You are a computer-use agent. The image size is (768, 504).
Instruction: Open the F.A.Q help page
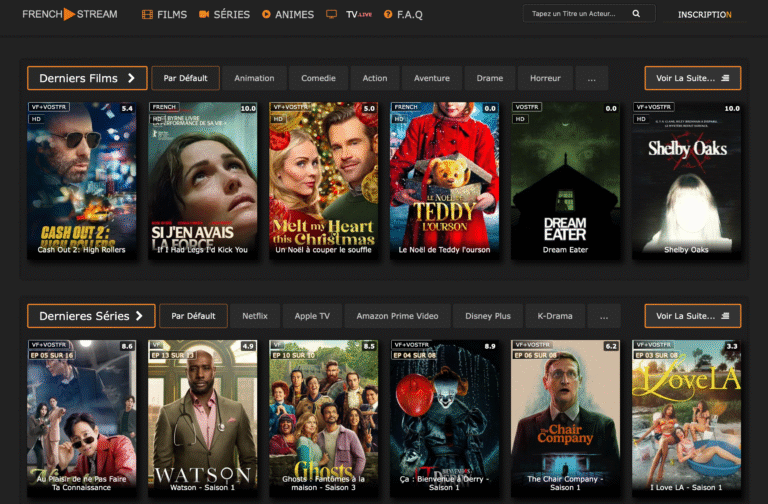point(403,15)
